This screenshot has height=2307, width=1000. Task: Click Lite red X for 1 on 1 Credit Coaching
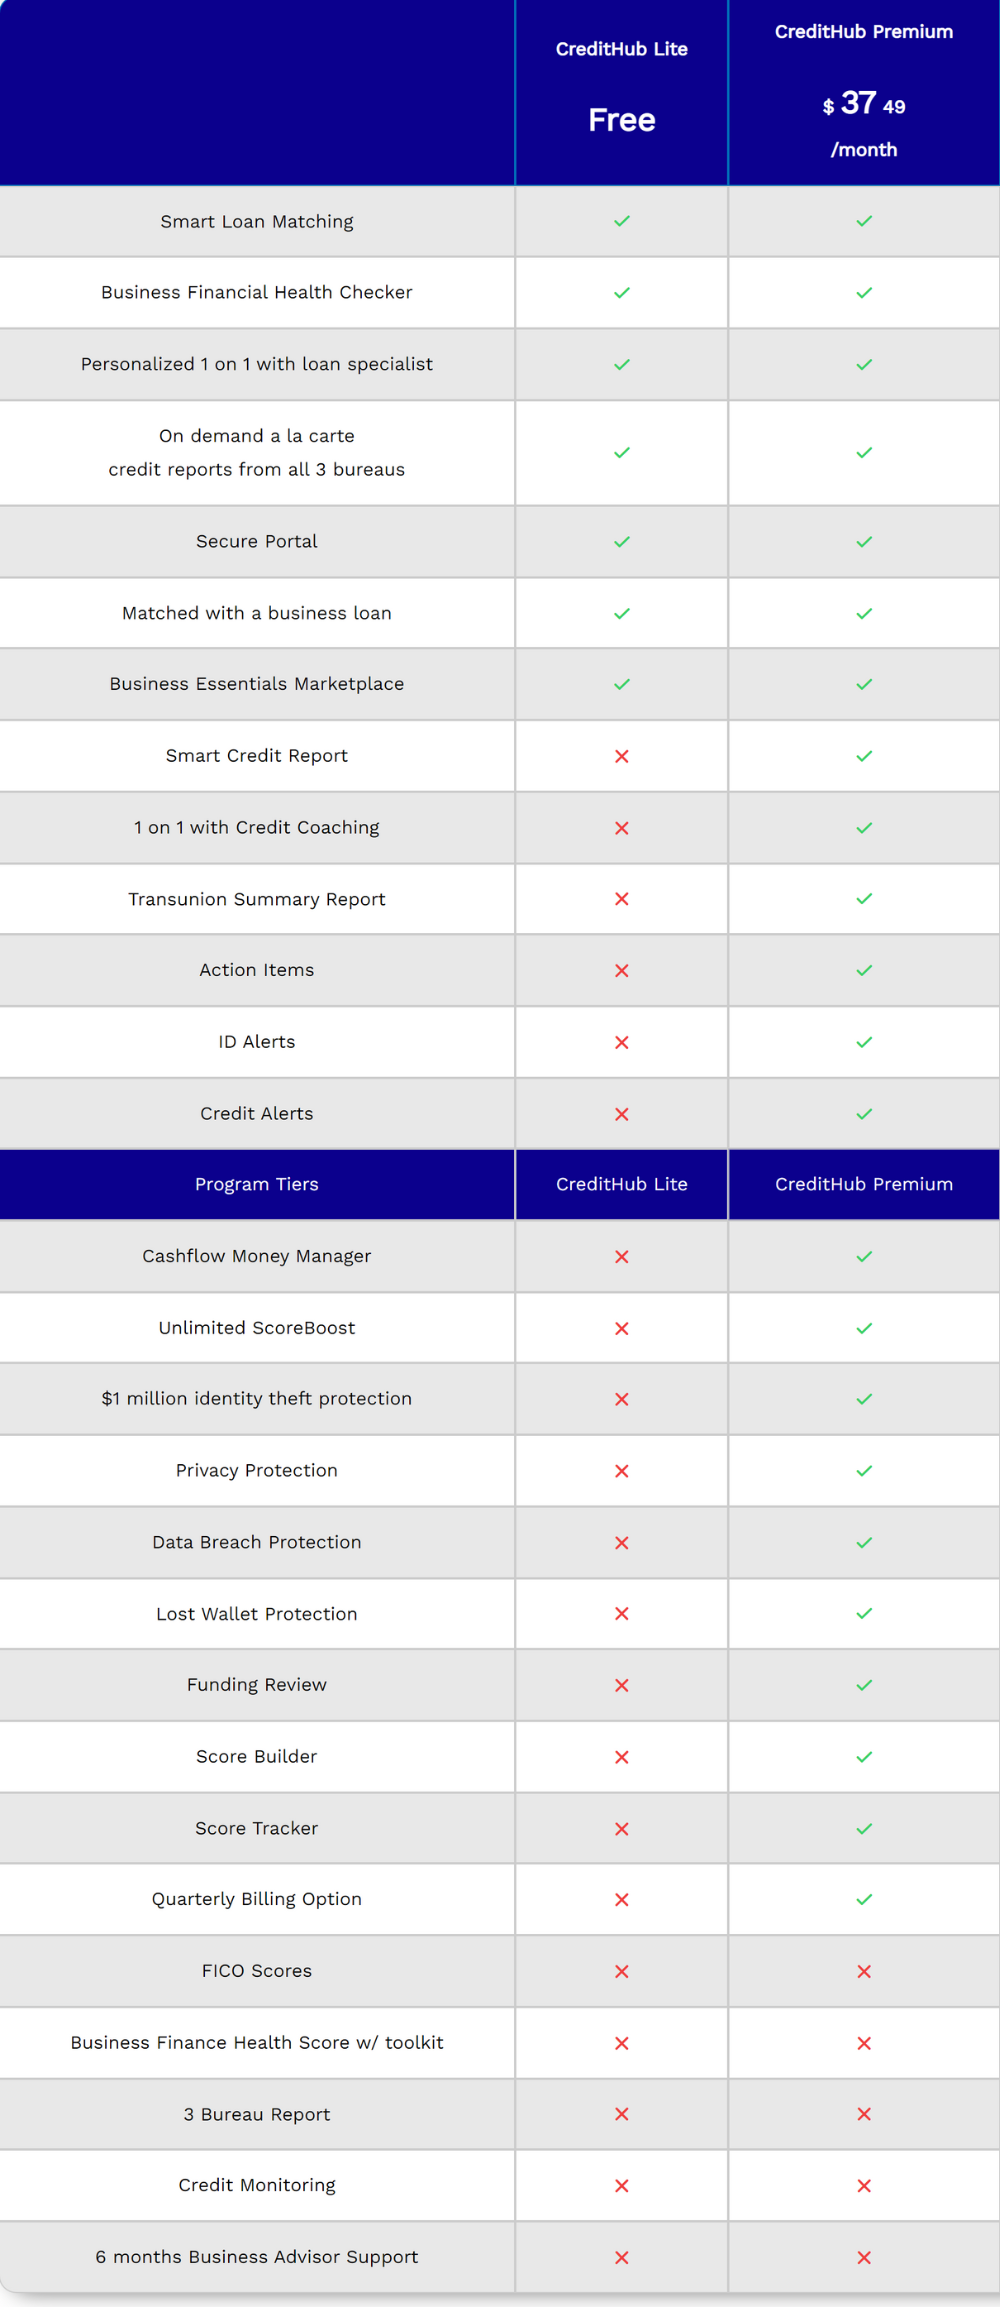(x=622, y=828)
